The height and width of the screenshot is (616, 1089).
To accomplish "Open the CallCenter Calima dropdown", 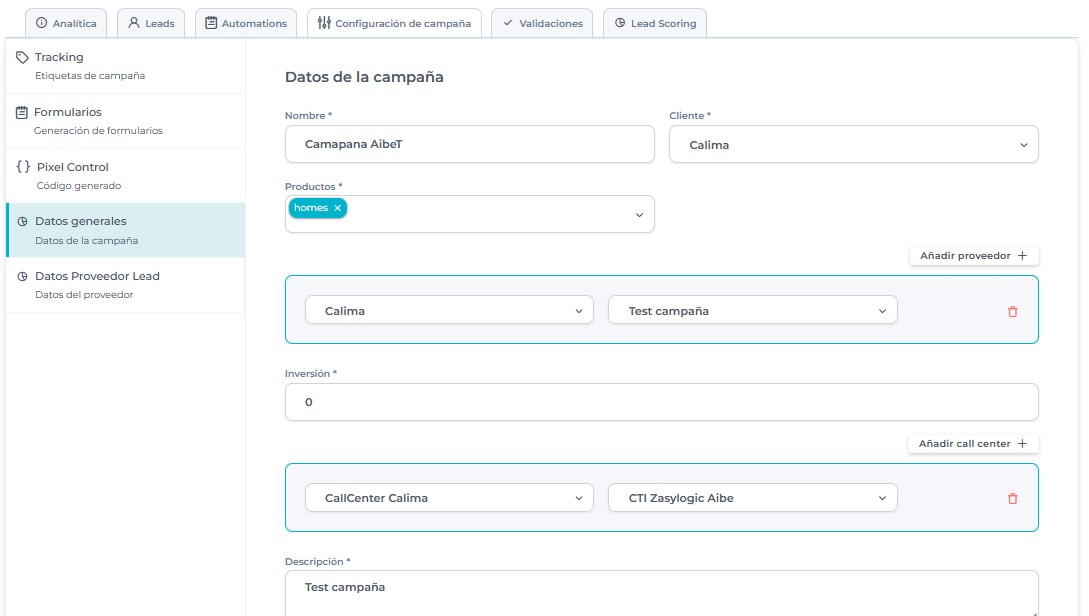I will [449, 498].
